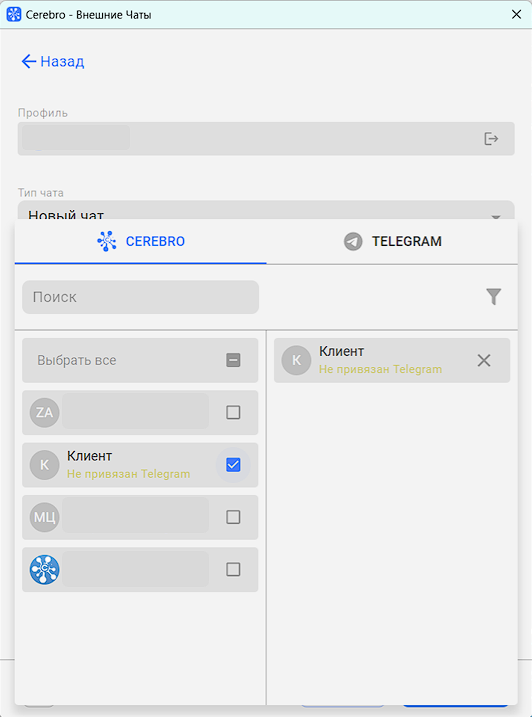Screen dimensions: 532x717
Task: Click the МЦ avatar circle
Action: click(x=44, y=517)
